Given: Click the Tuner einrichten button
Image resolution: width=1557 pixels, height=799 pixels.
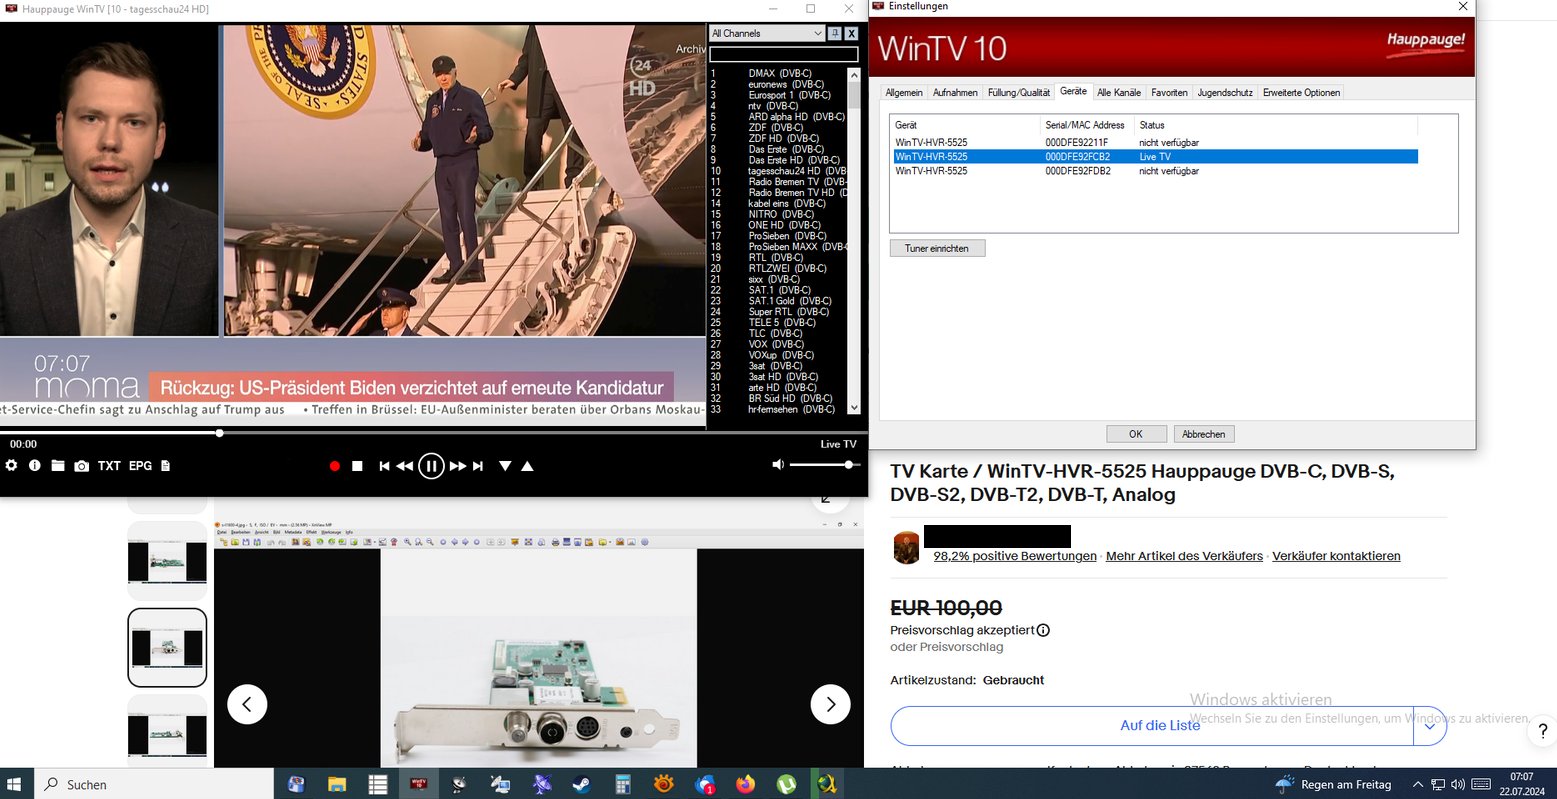Looking at the screenshot, I should (x=937, y=248).
